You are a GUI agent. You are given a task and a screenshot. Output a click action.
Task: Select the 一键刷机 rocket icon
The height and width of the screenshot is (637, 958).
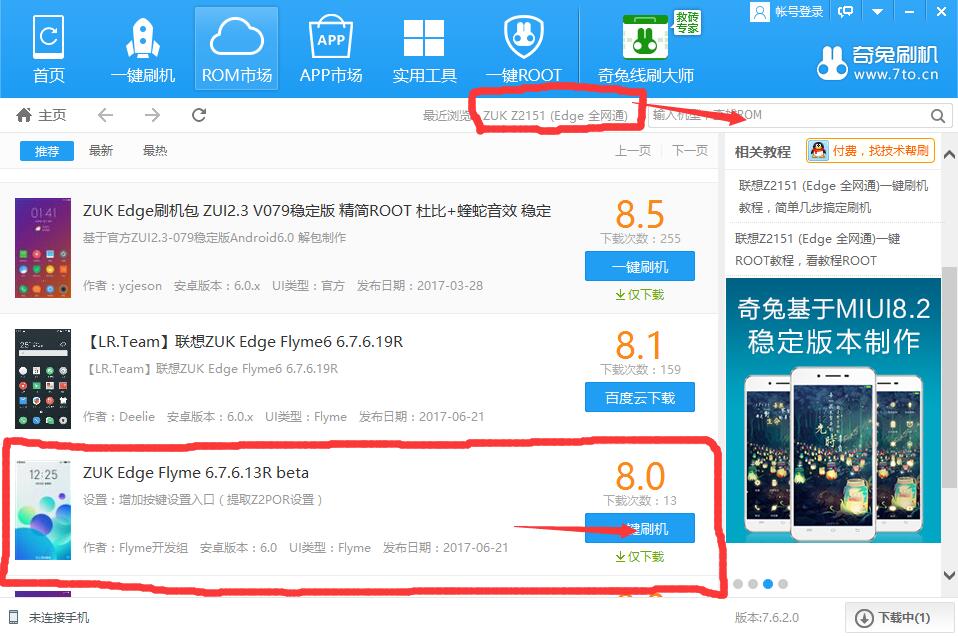click(142, 38)
